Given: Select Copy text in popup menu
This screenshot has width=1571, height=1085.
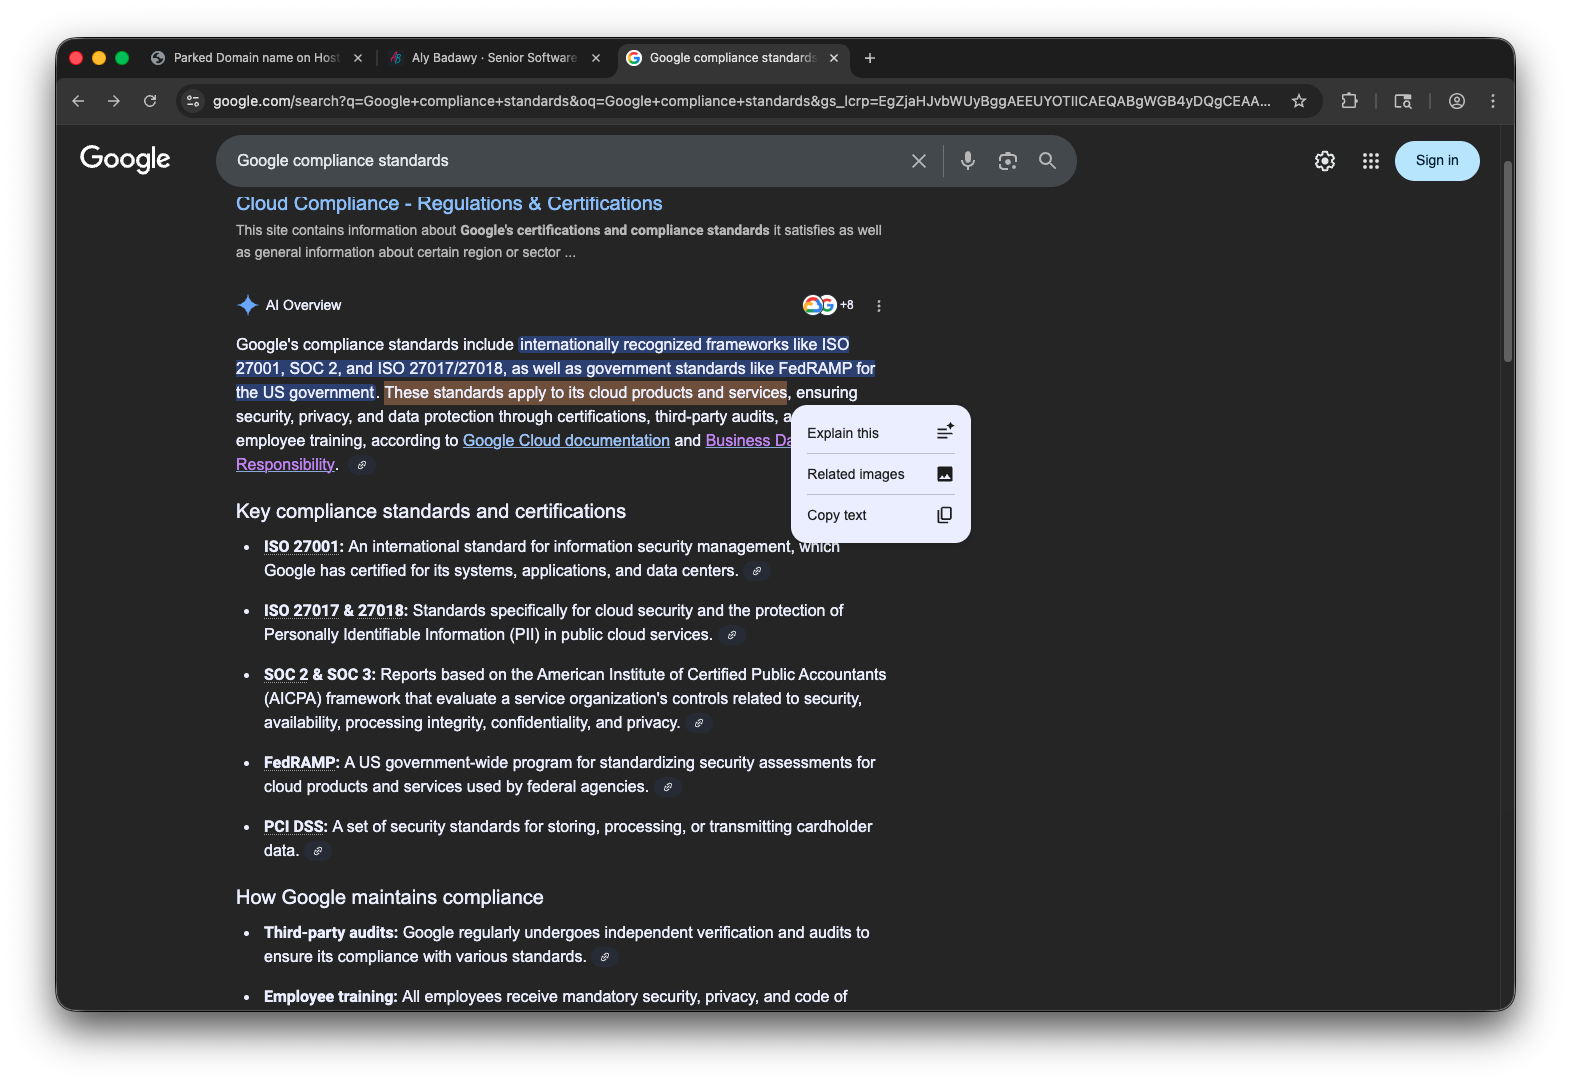Looking at the screenshot, I should pos(880,515).
